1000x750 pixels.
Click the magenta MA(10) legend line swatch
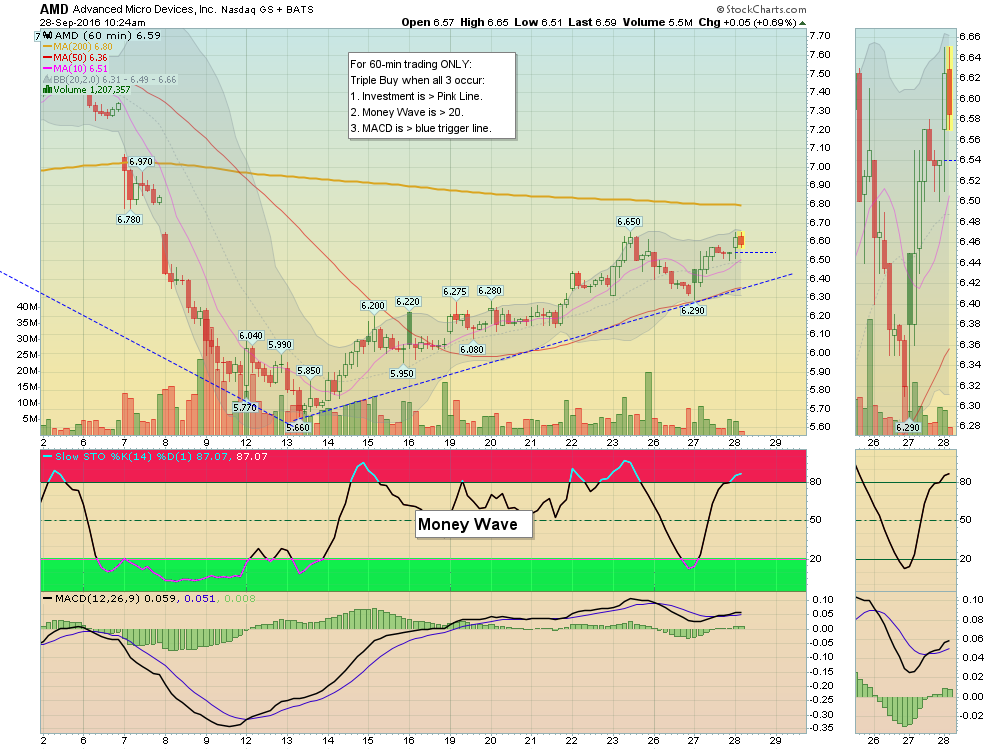[x=47, y=69]
